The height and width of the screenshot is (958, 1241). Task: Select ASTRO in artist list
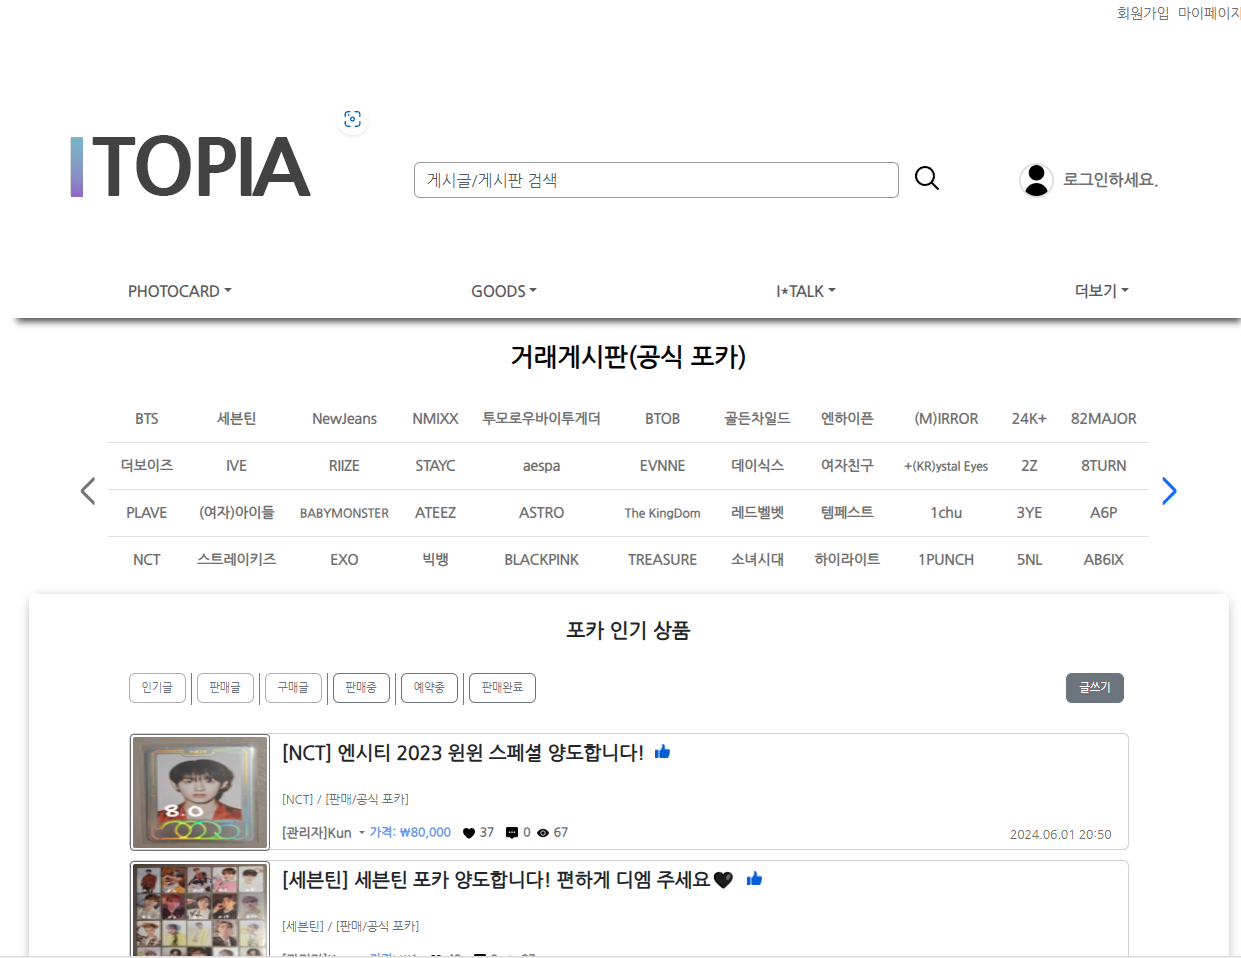point(541,513)
